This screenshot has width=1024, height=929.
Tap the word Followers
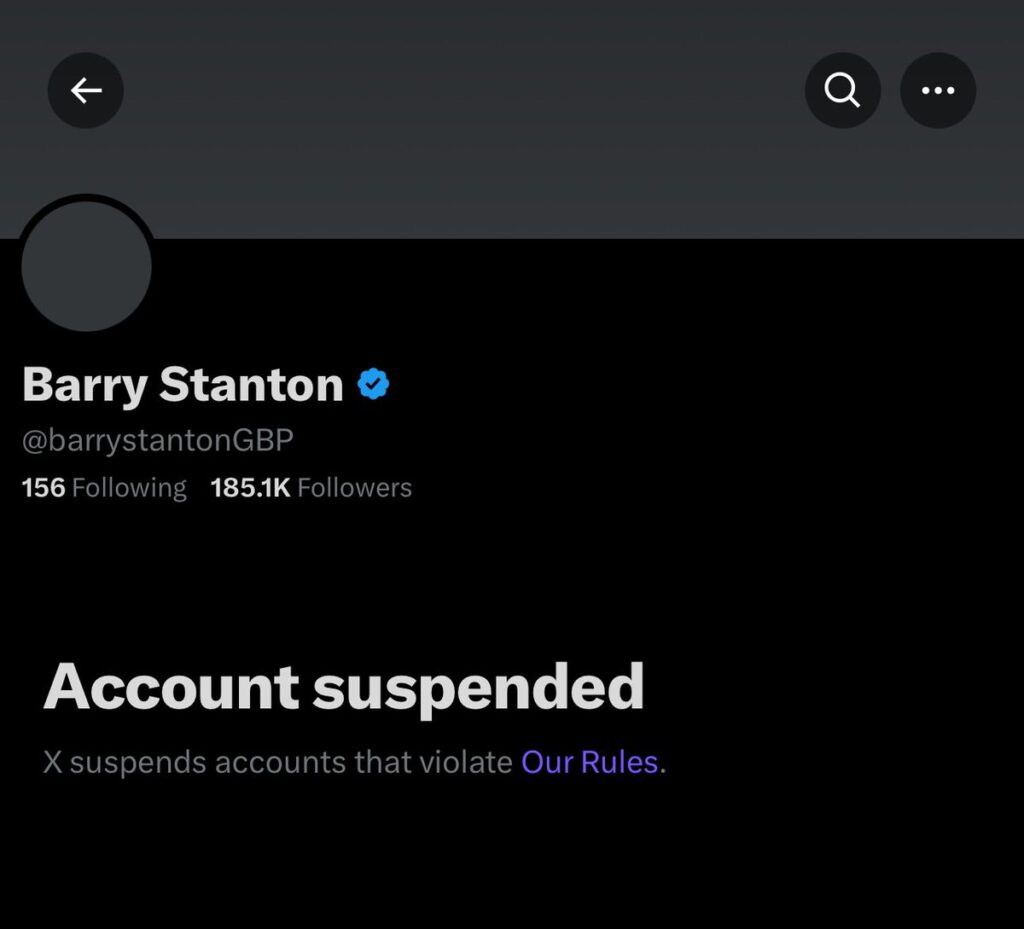[355, 488]
